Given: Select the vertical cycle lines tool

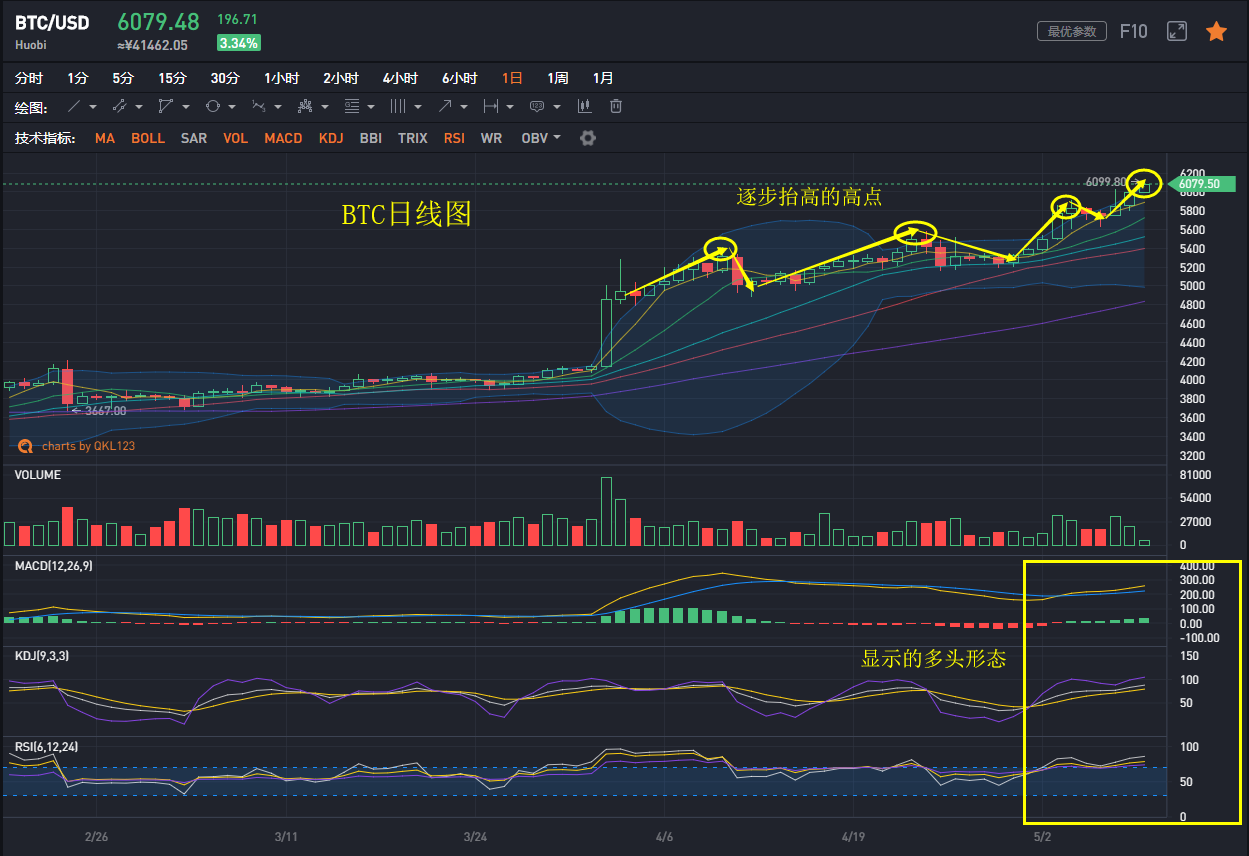Looking at the screenshot, I should click(398, 107).
